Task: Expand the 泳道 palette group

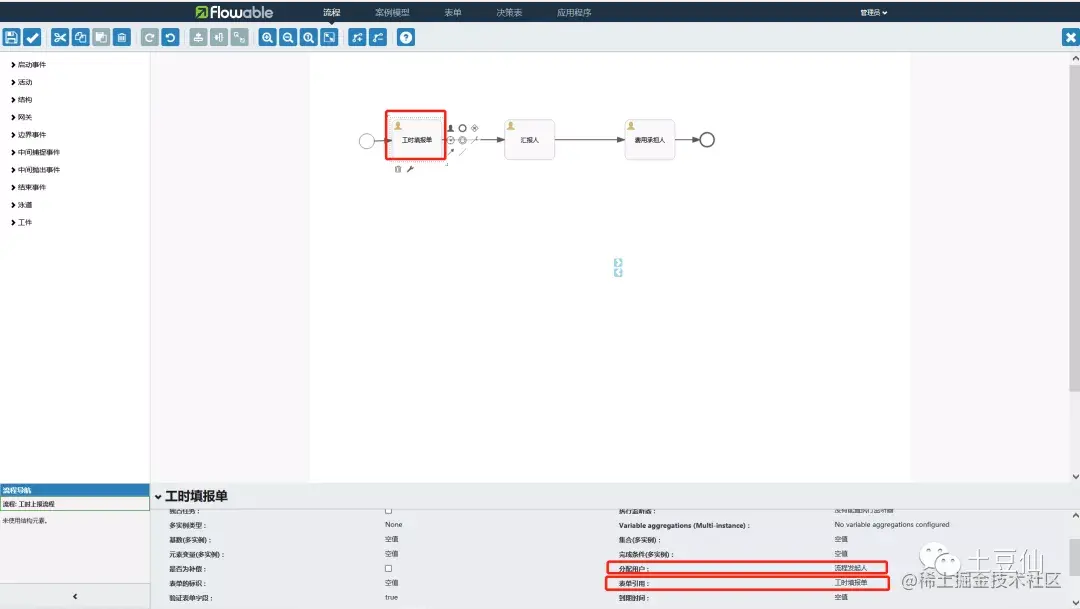Action: 21,205
